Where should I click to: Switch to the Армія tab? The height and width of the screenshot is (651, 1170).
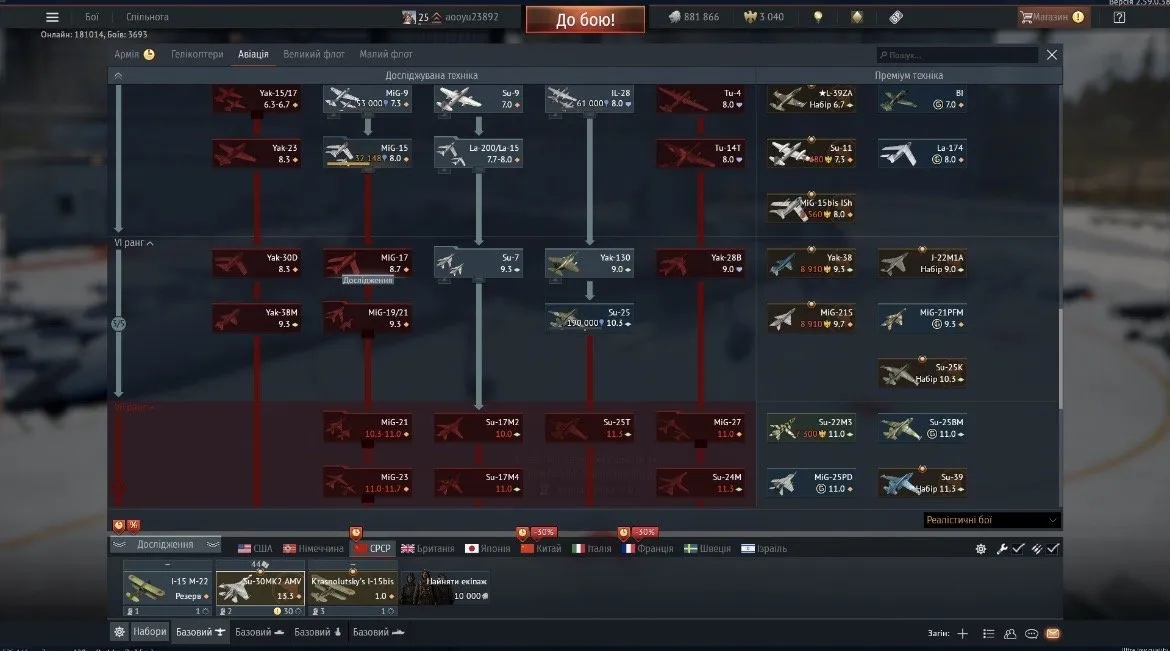(x=134, y=54)
